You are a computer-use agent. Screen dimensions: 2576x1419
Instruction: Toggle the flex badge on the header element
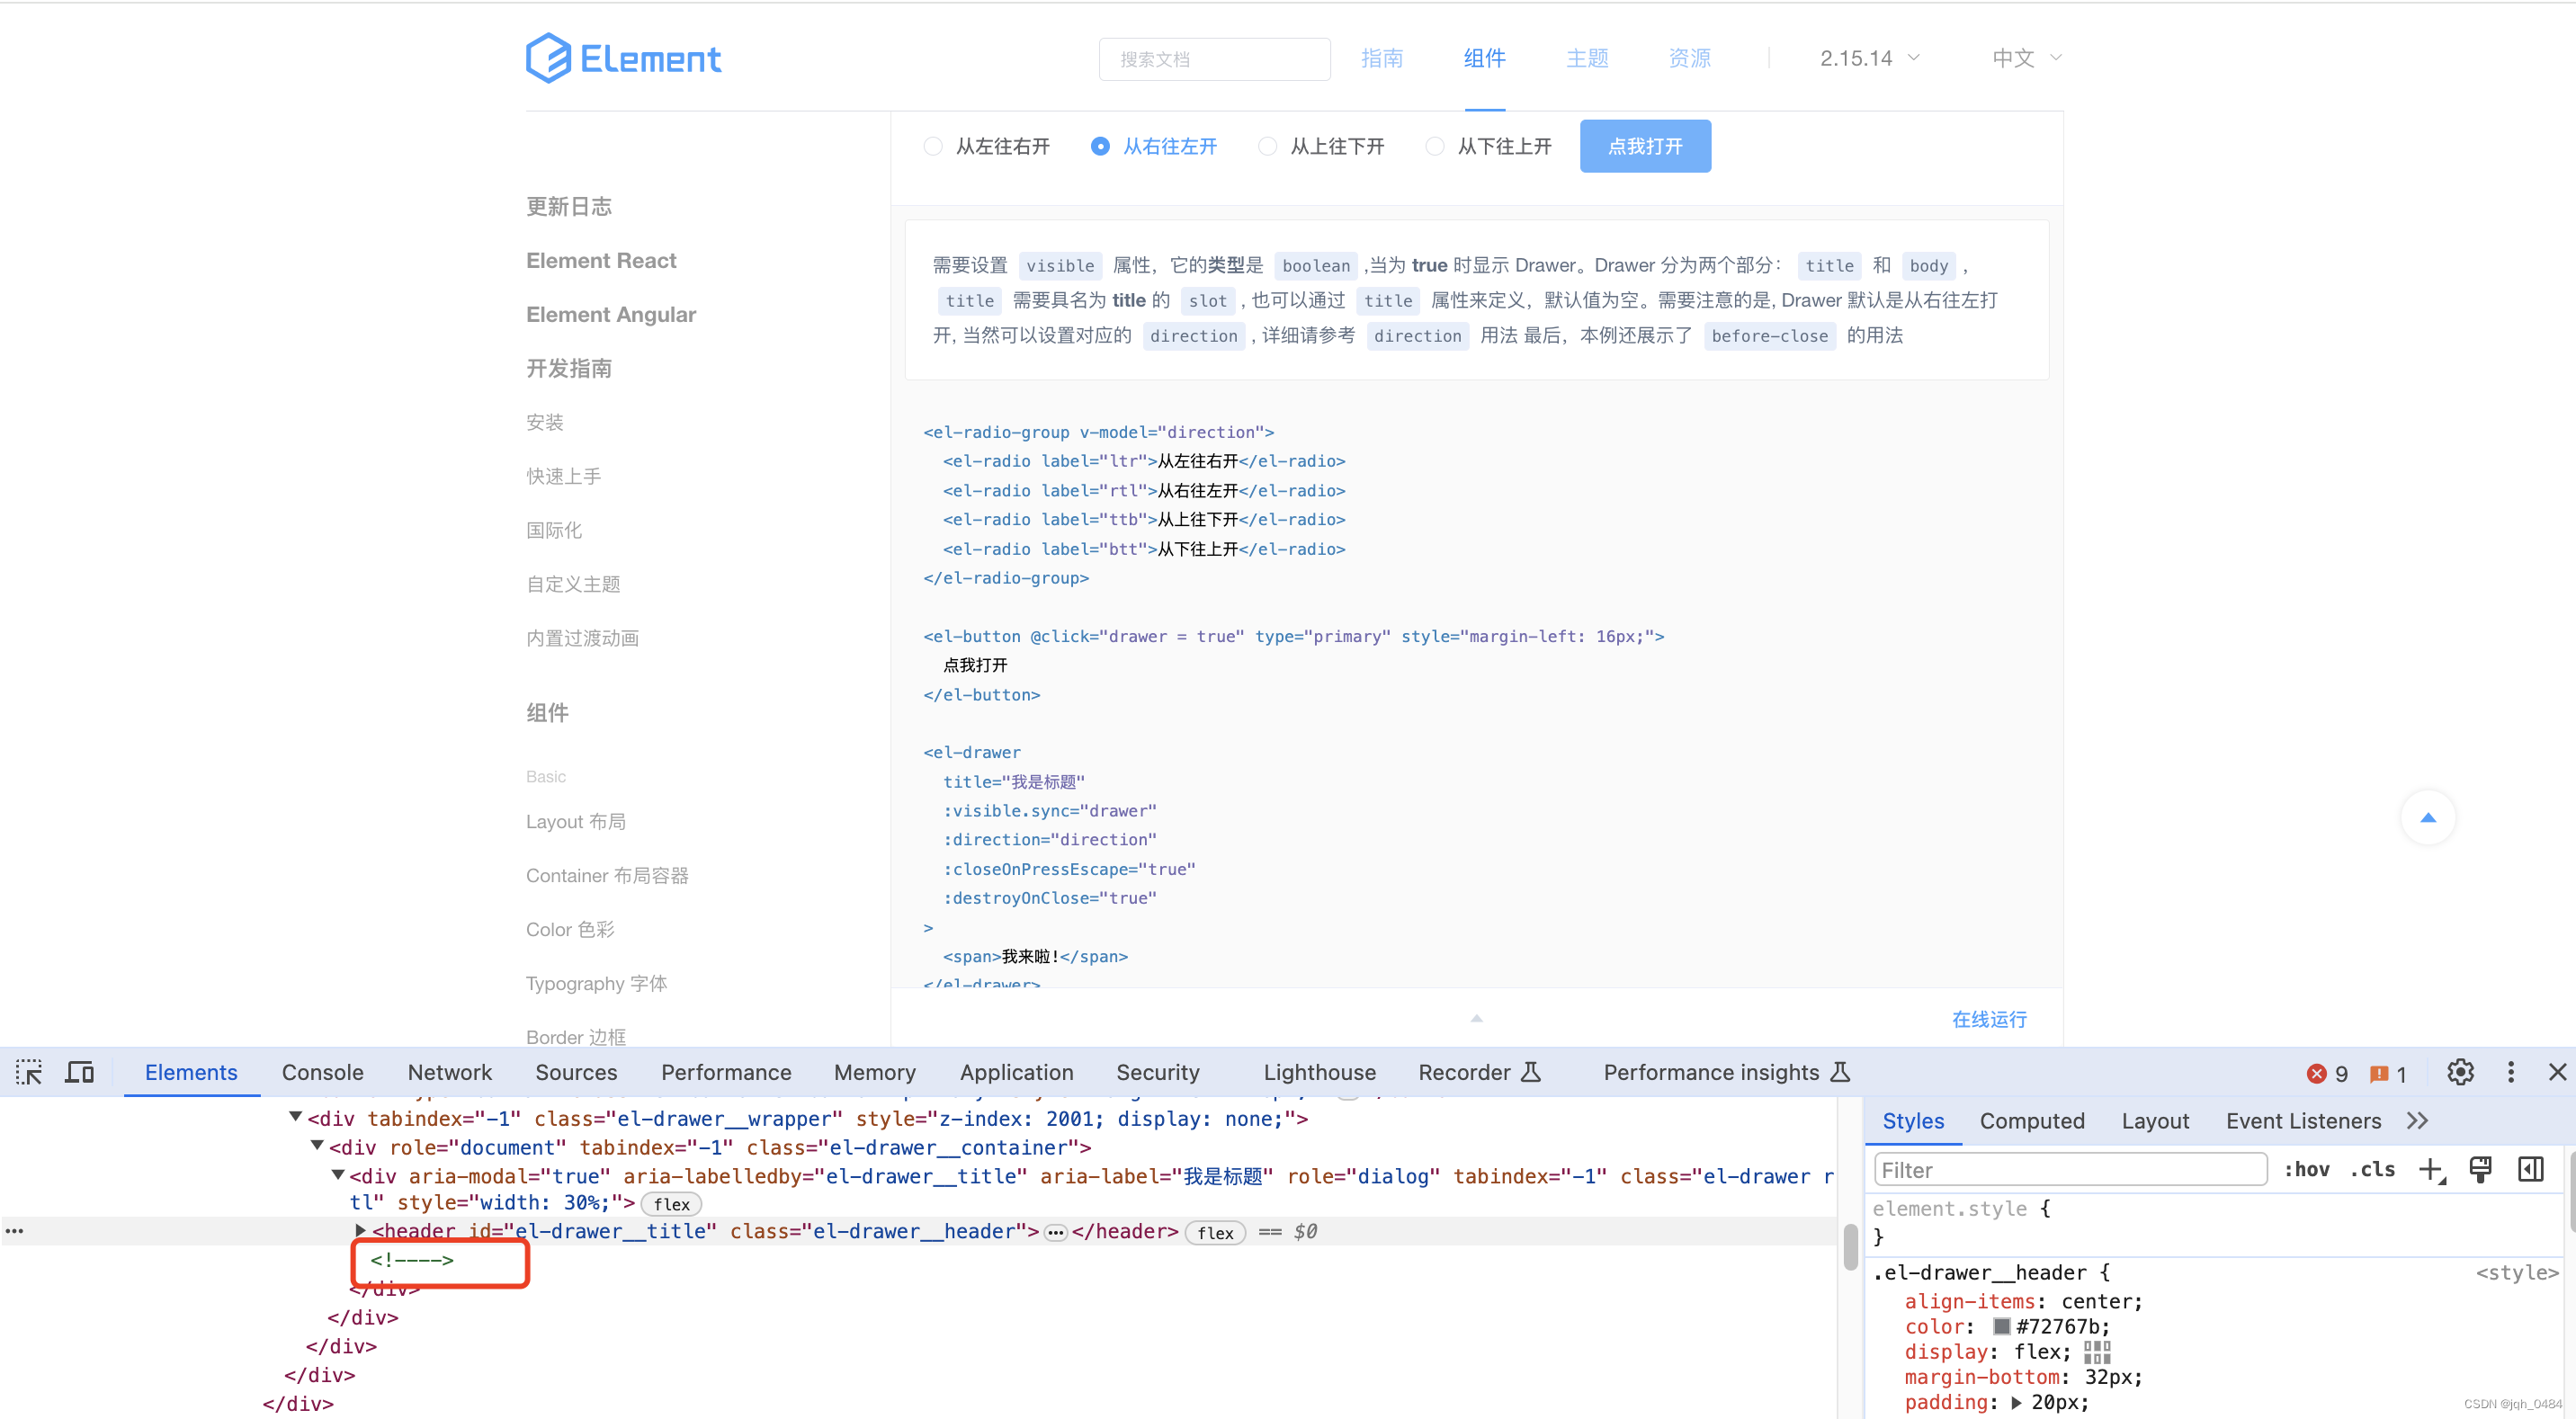1215,1232
